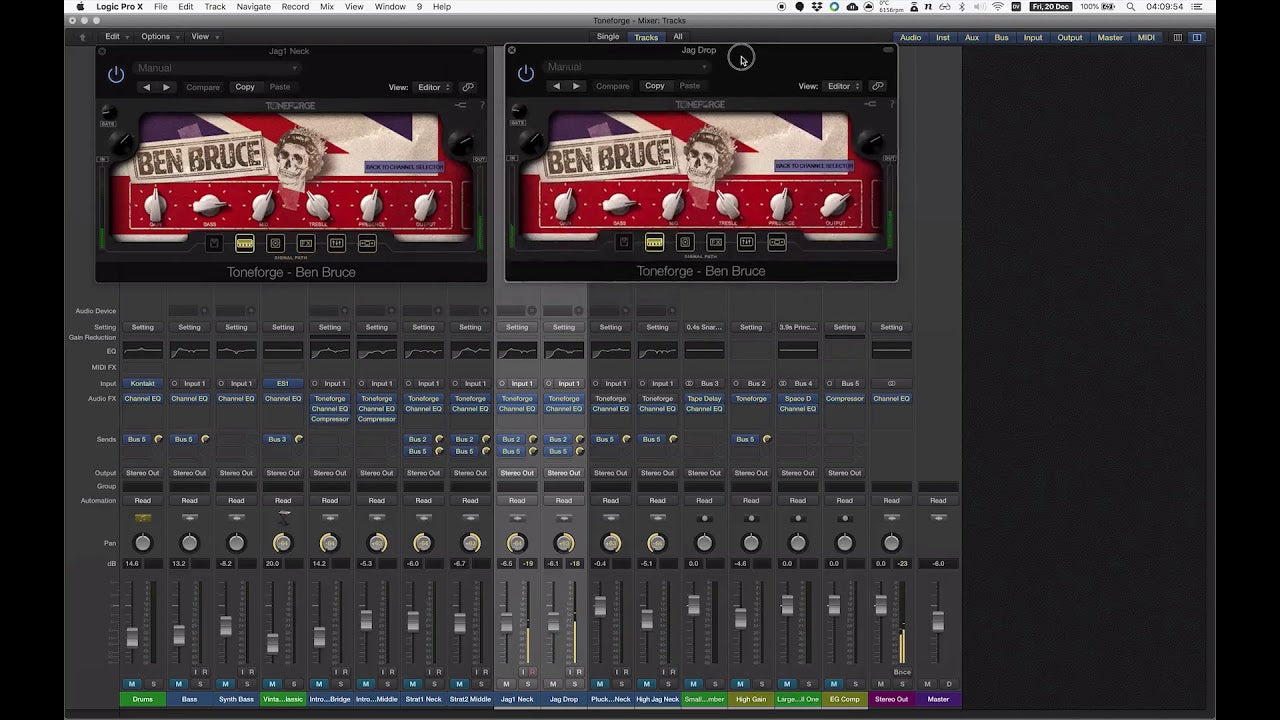
Task: Mute the Synth Bass channel
Action: pyautogui.click(x=225, y=684)
